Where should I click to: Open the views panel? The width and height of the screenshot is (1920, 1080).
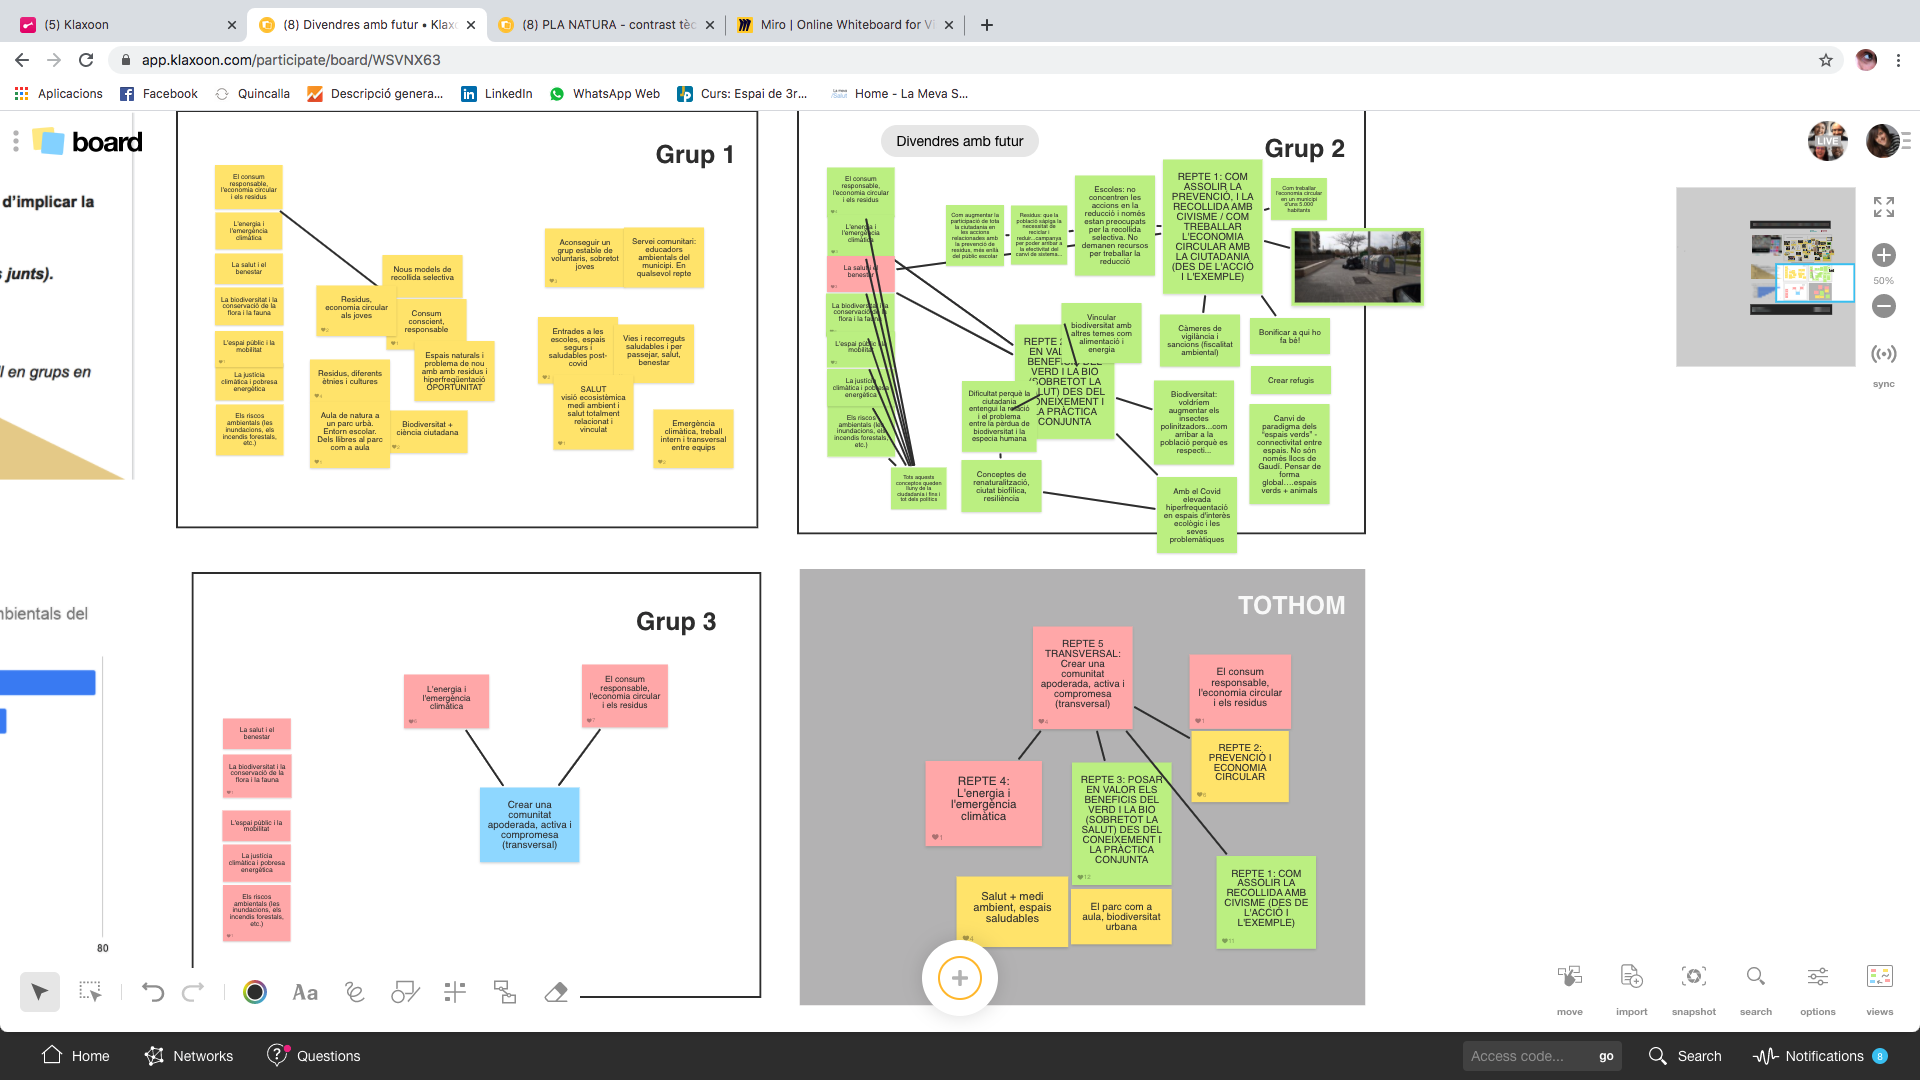[1879, 977]
